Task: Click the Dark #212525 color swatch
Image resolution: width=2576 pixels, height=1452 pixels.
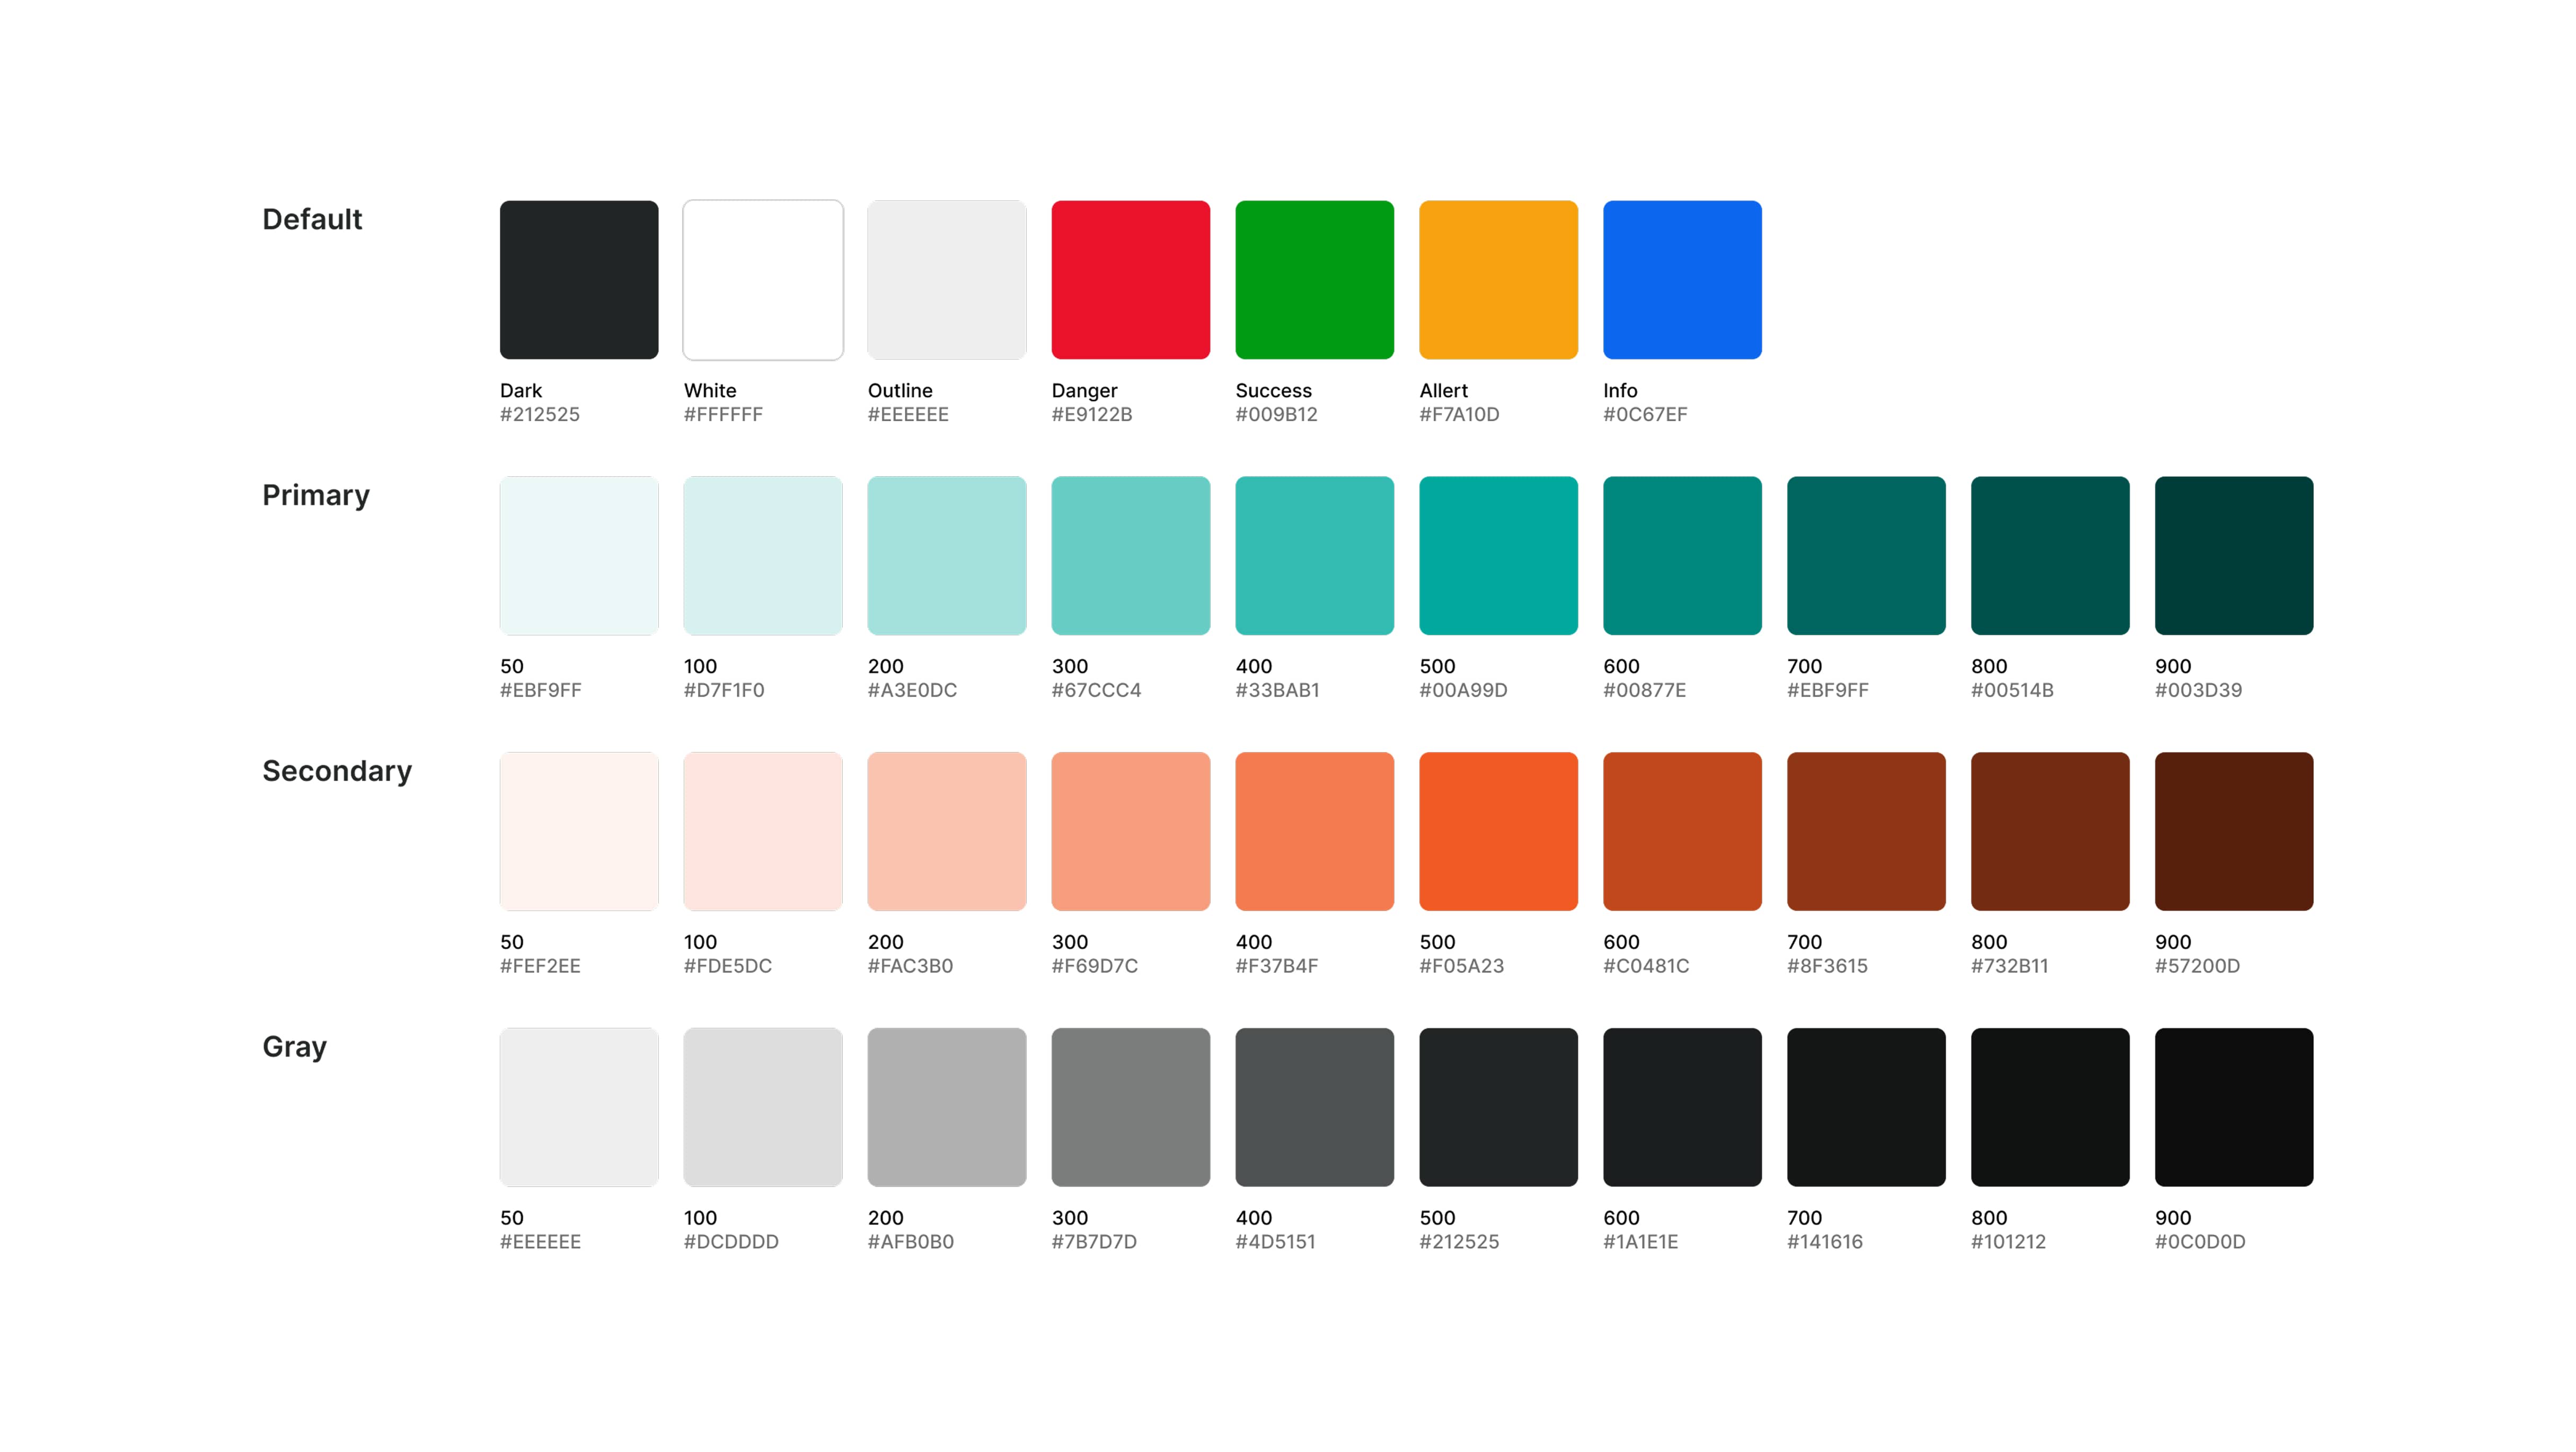Action: click(579, 280)
